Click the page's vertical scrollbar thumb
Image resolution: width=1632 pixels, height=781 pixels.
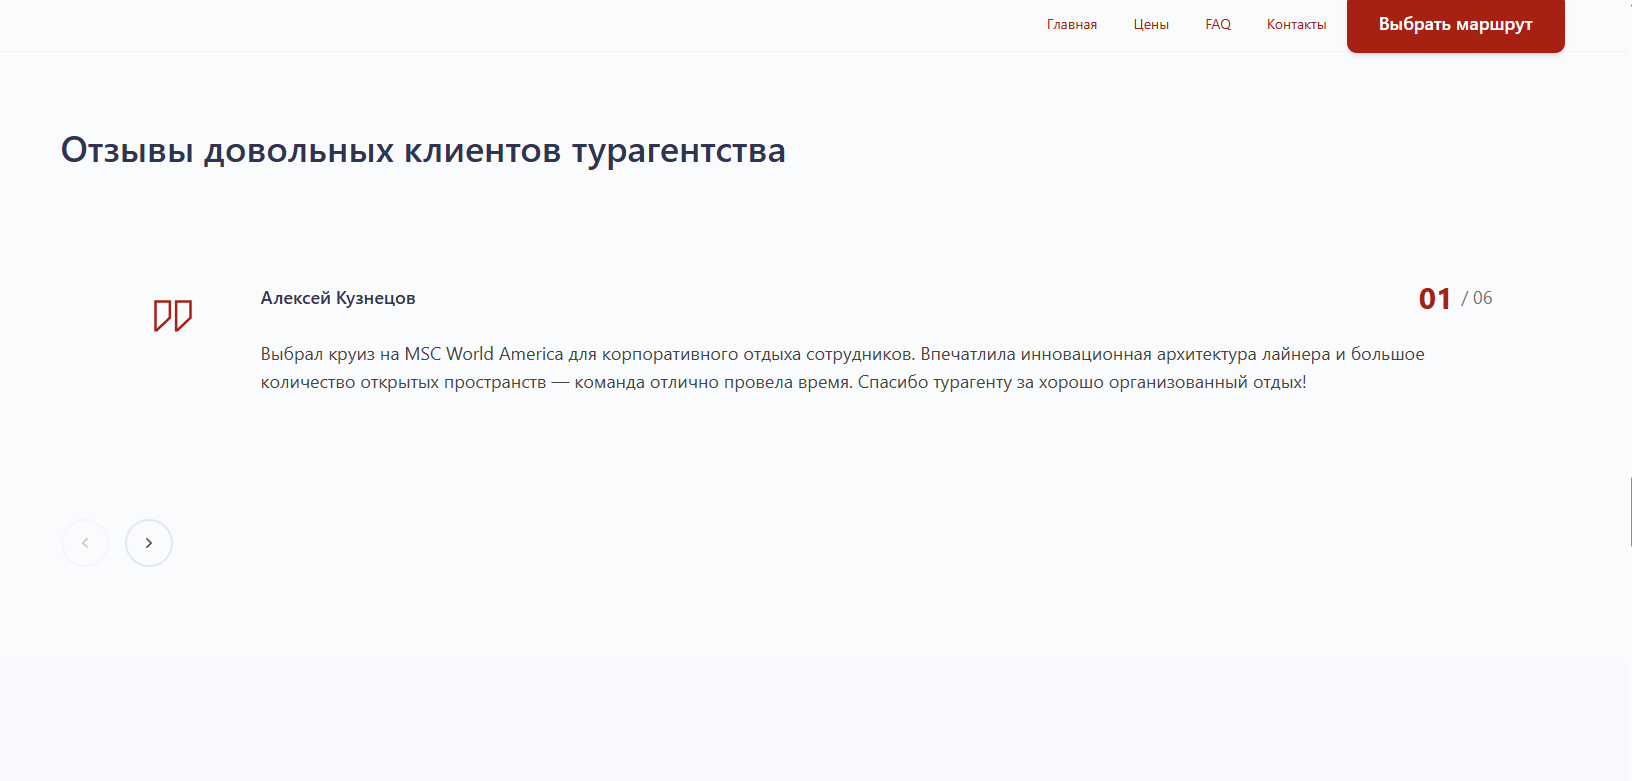[x=1629, y=512]
